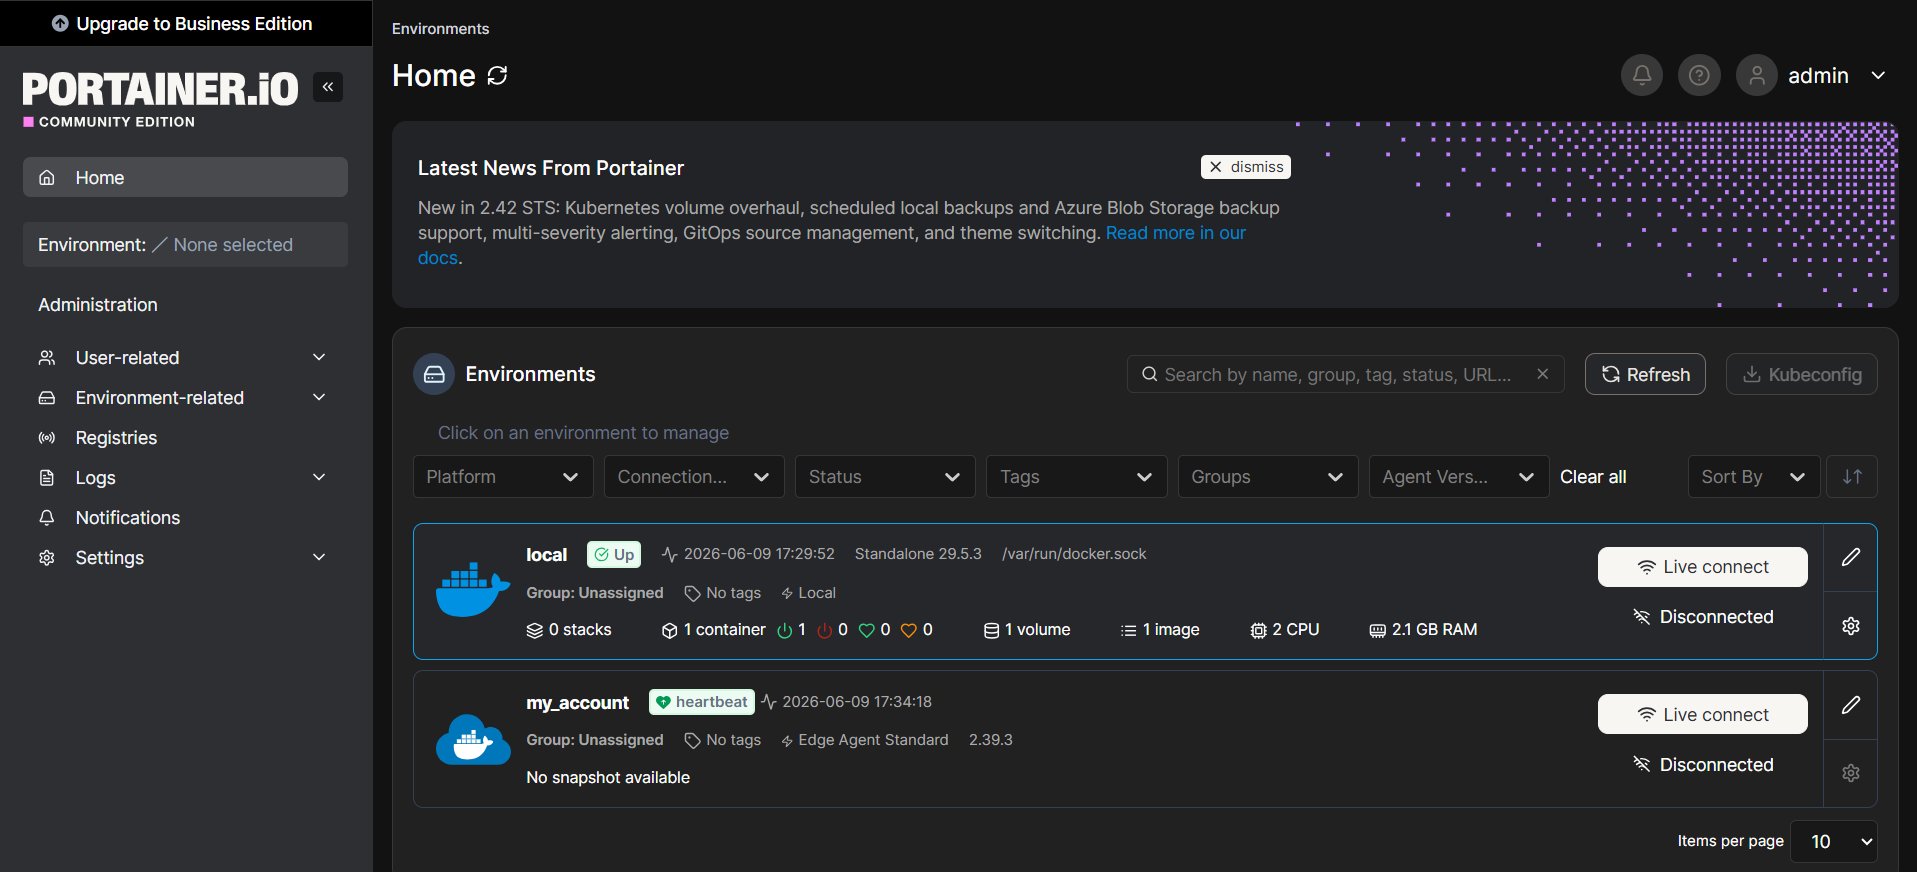Open the Read more in our docs link
Screen dimensions: 1917x872
tap(1175, 233)
